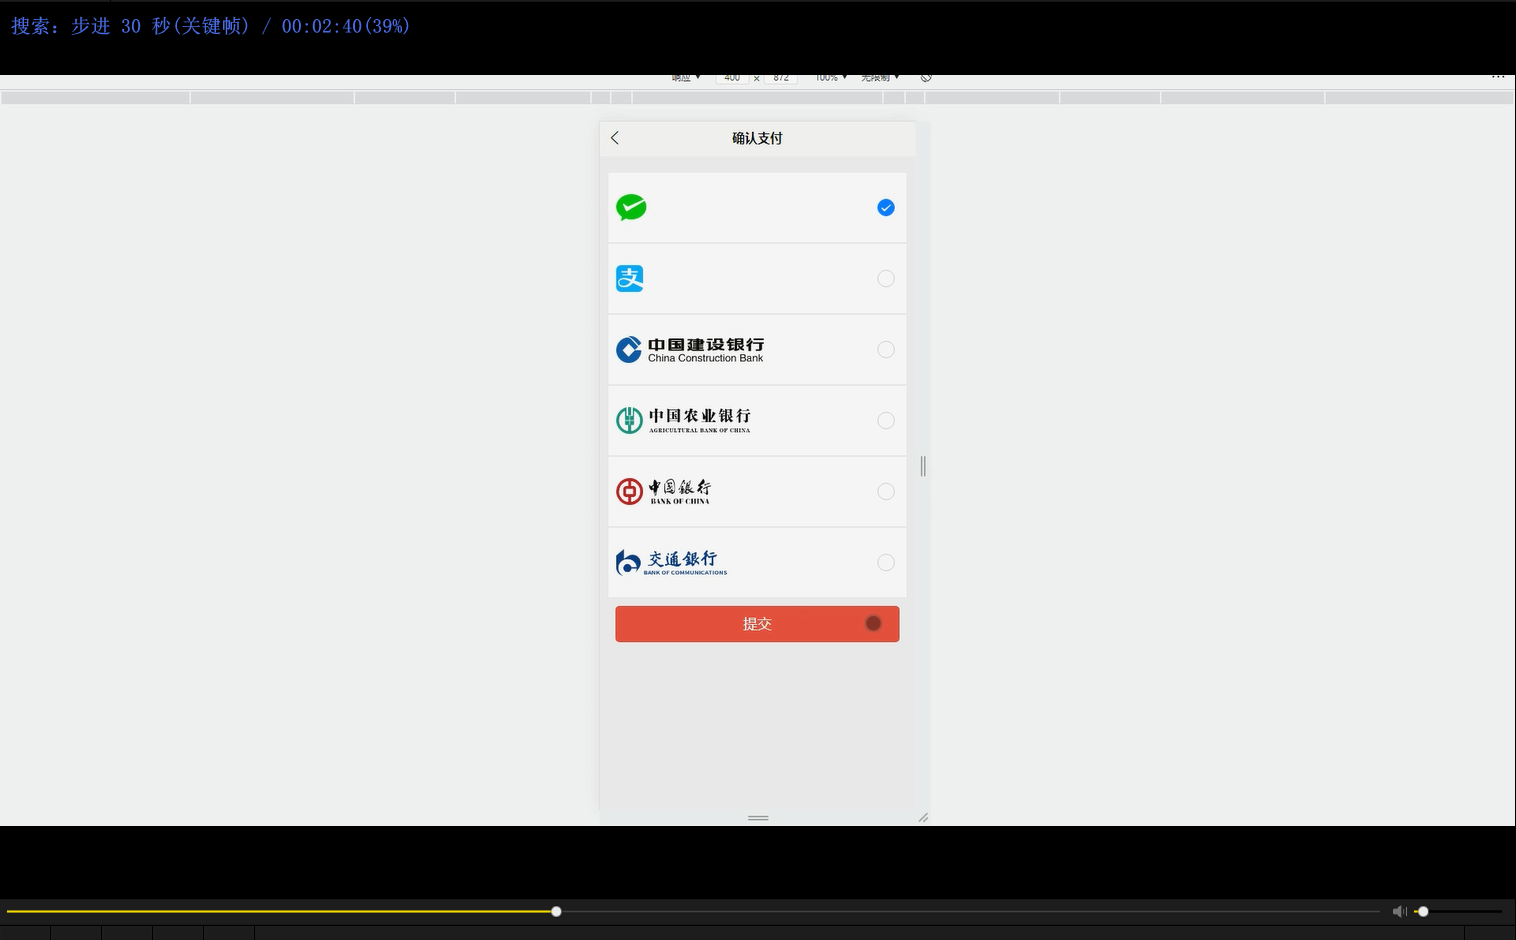The width and height of the screenshot is (1516, 940).
Task: Select Bank of Communications radio button
Action: coord(885,562)
